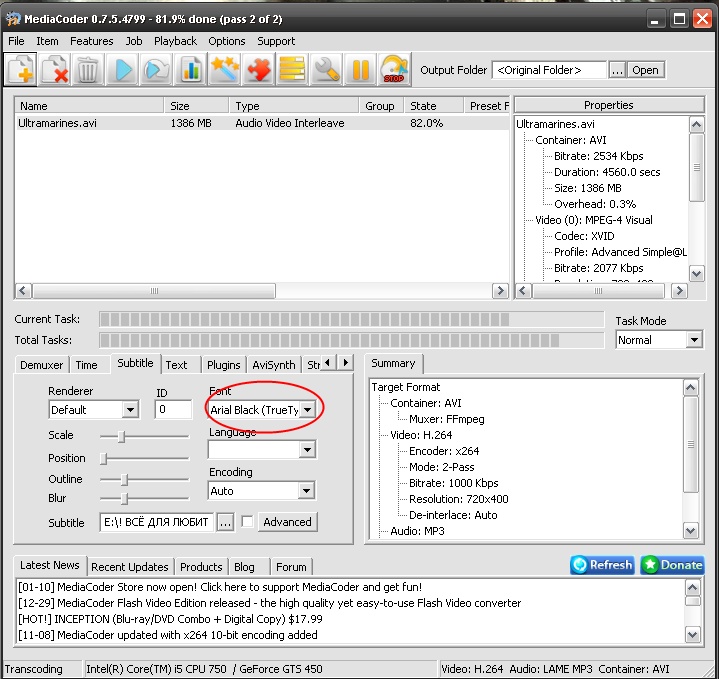Open the Job menu

134,41
